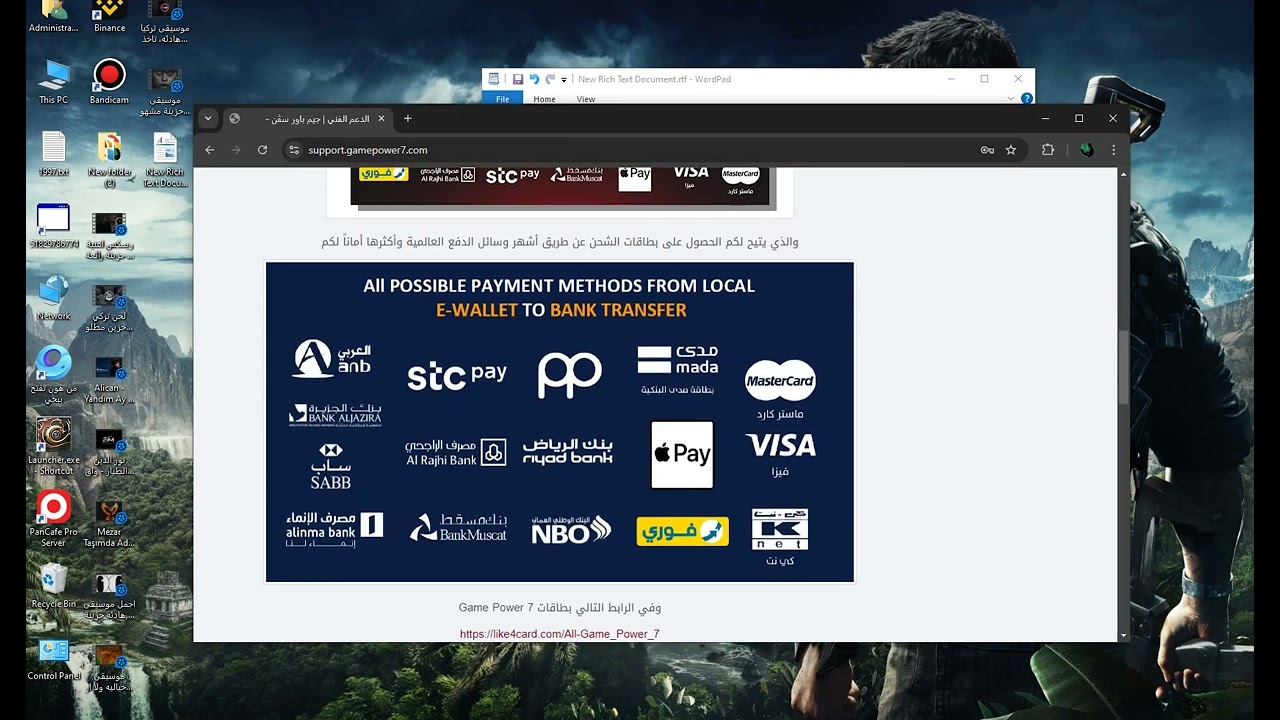This screenshot has height=720, width=1280.
Task: Open Chrome's forward navigation arrow
Action: [x=236, y=150]
